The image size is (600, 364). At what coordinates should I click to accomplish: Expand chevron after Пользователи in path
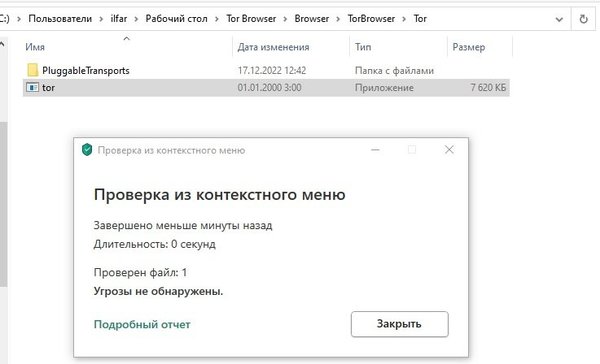101,19
